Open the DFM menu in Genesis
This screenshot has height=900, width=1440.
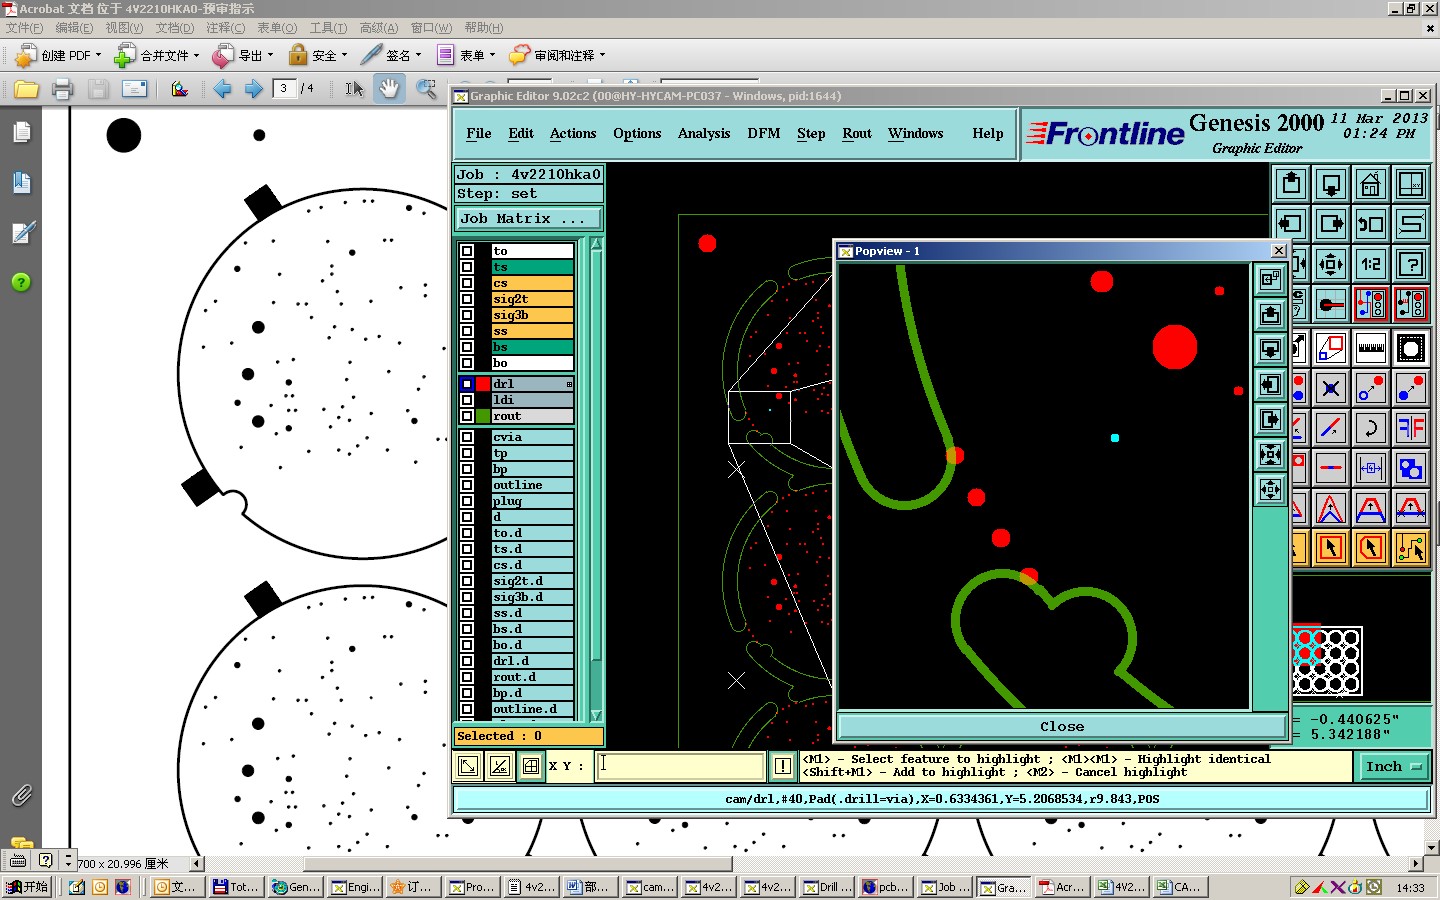point(763,133)
